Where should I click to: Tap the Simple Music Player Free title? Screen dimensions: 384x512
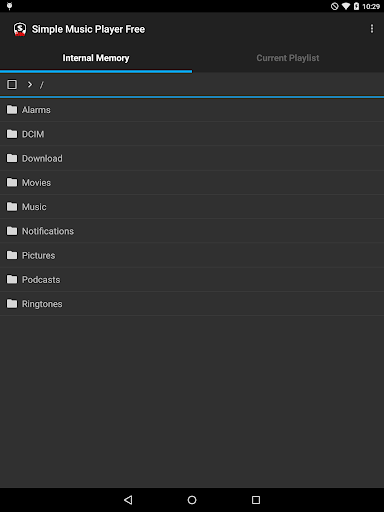(88, 29)
